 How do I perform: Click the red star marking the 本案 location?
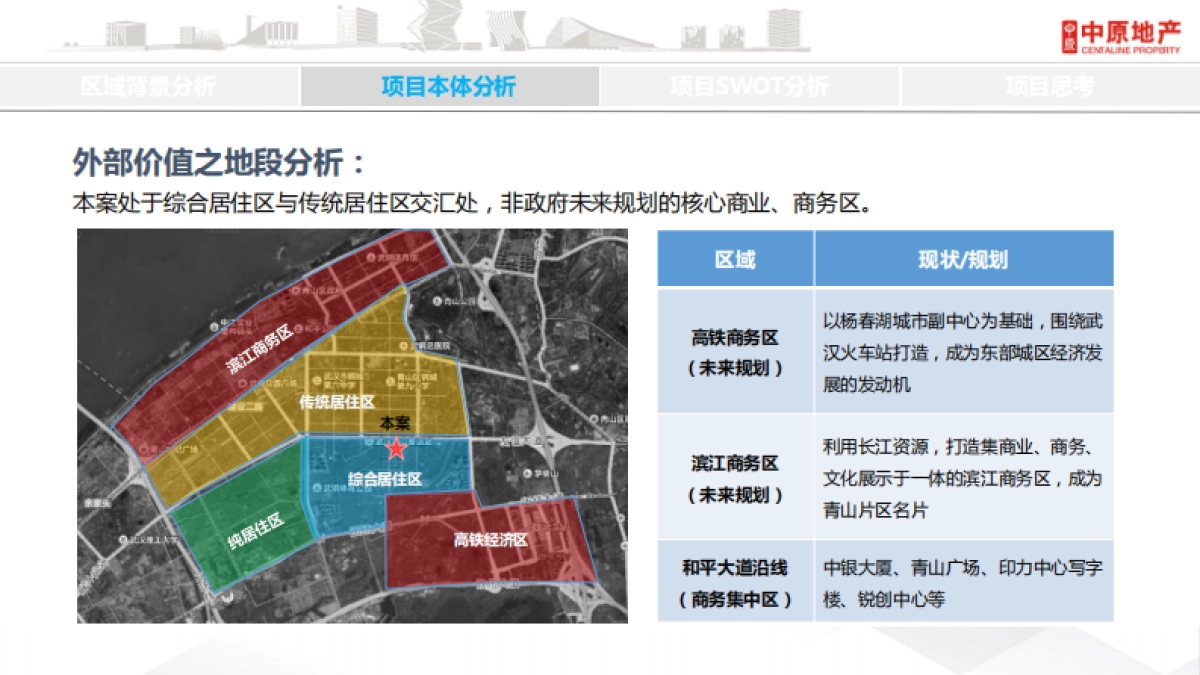pyautogui.click(x=397, y=450)
